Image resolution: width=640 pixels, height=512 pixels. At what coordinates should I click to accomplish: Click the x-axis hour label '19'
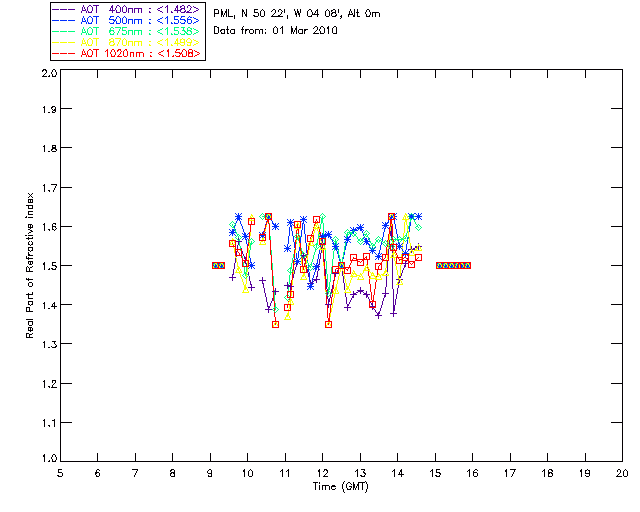(x=585, y=473)
